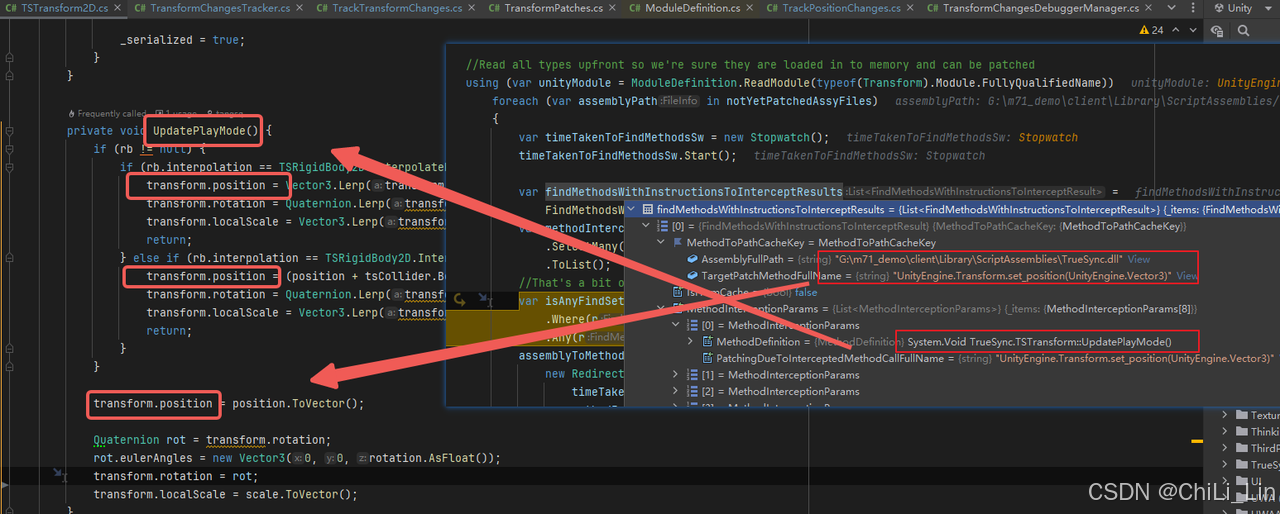Click the UpdatePlayMode method name
1280x514 pixels.
pos(200,131)
